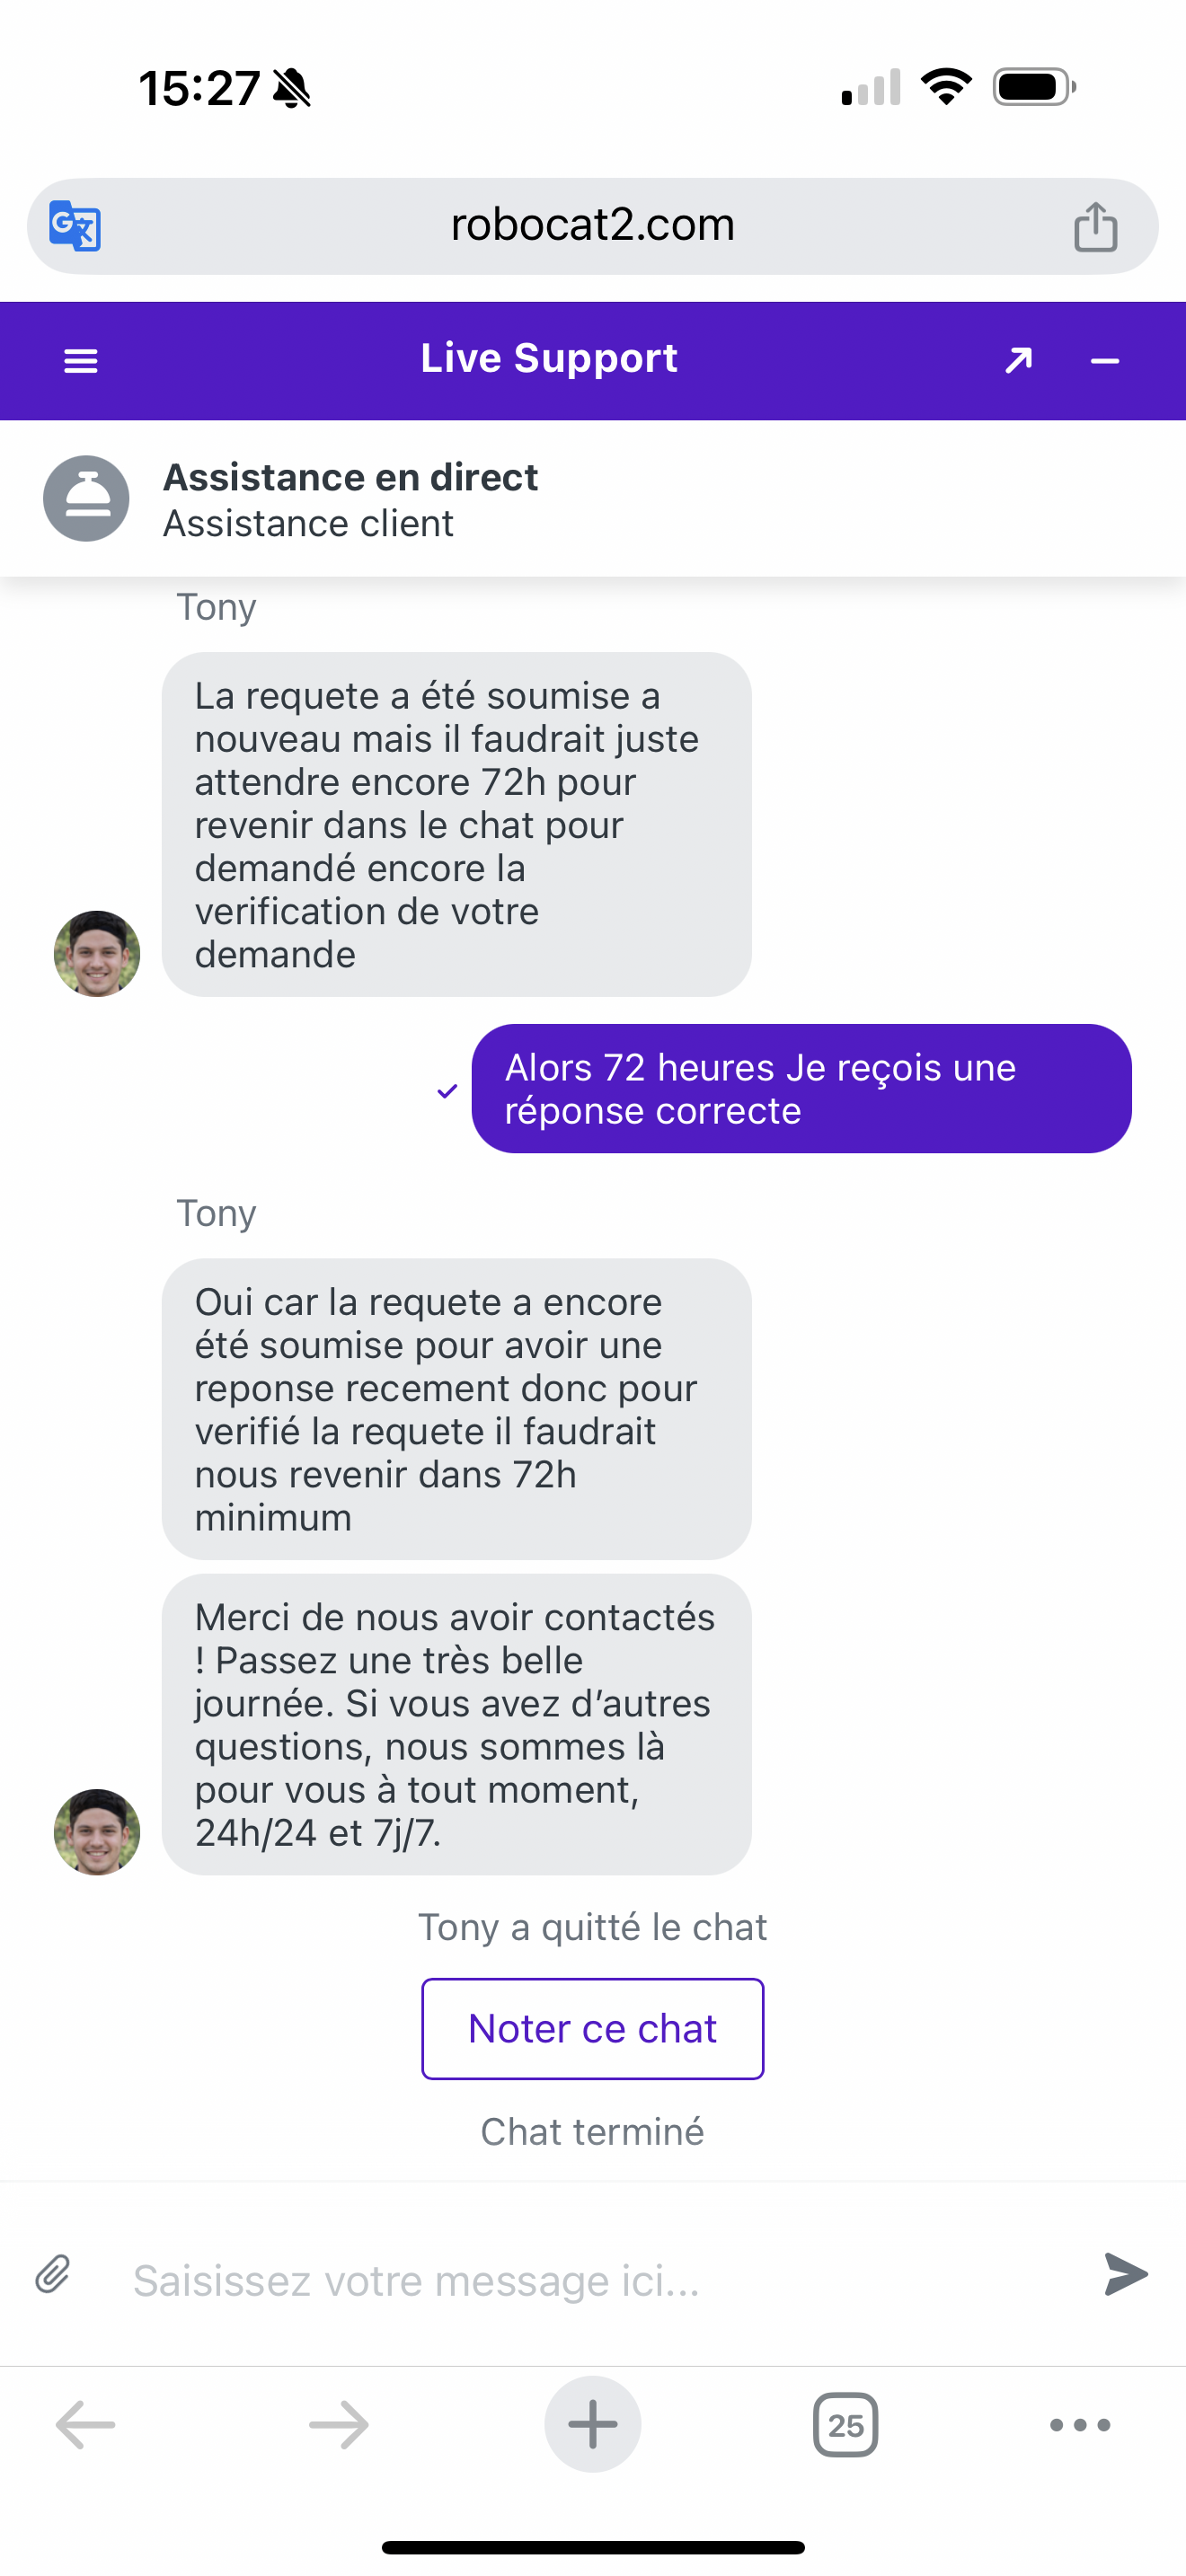Screen dimensions: 1186x2576
Task: Tap the paperclip attachment icon
Action: pos(53,2273)
